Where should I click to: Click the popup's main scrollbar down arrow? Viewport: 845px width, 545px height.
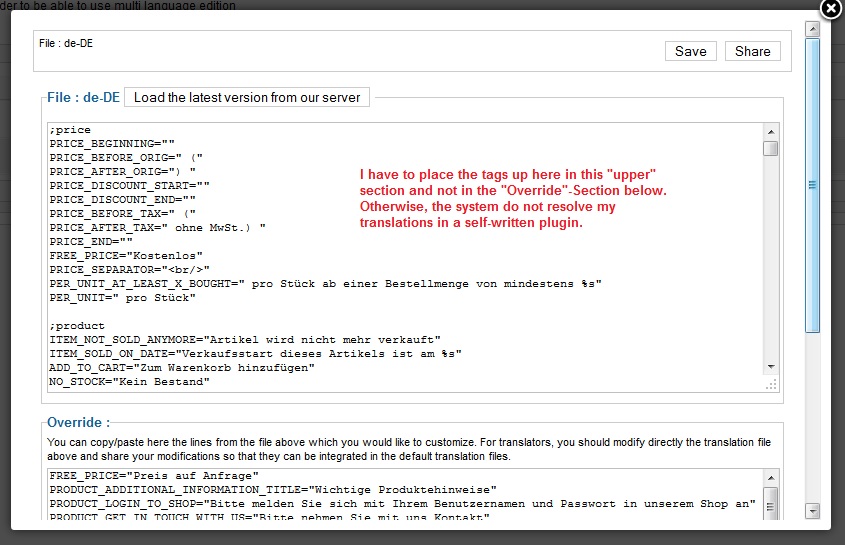[812, 511]
